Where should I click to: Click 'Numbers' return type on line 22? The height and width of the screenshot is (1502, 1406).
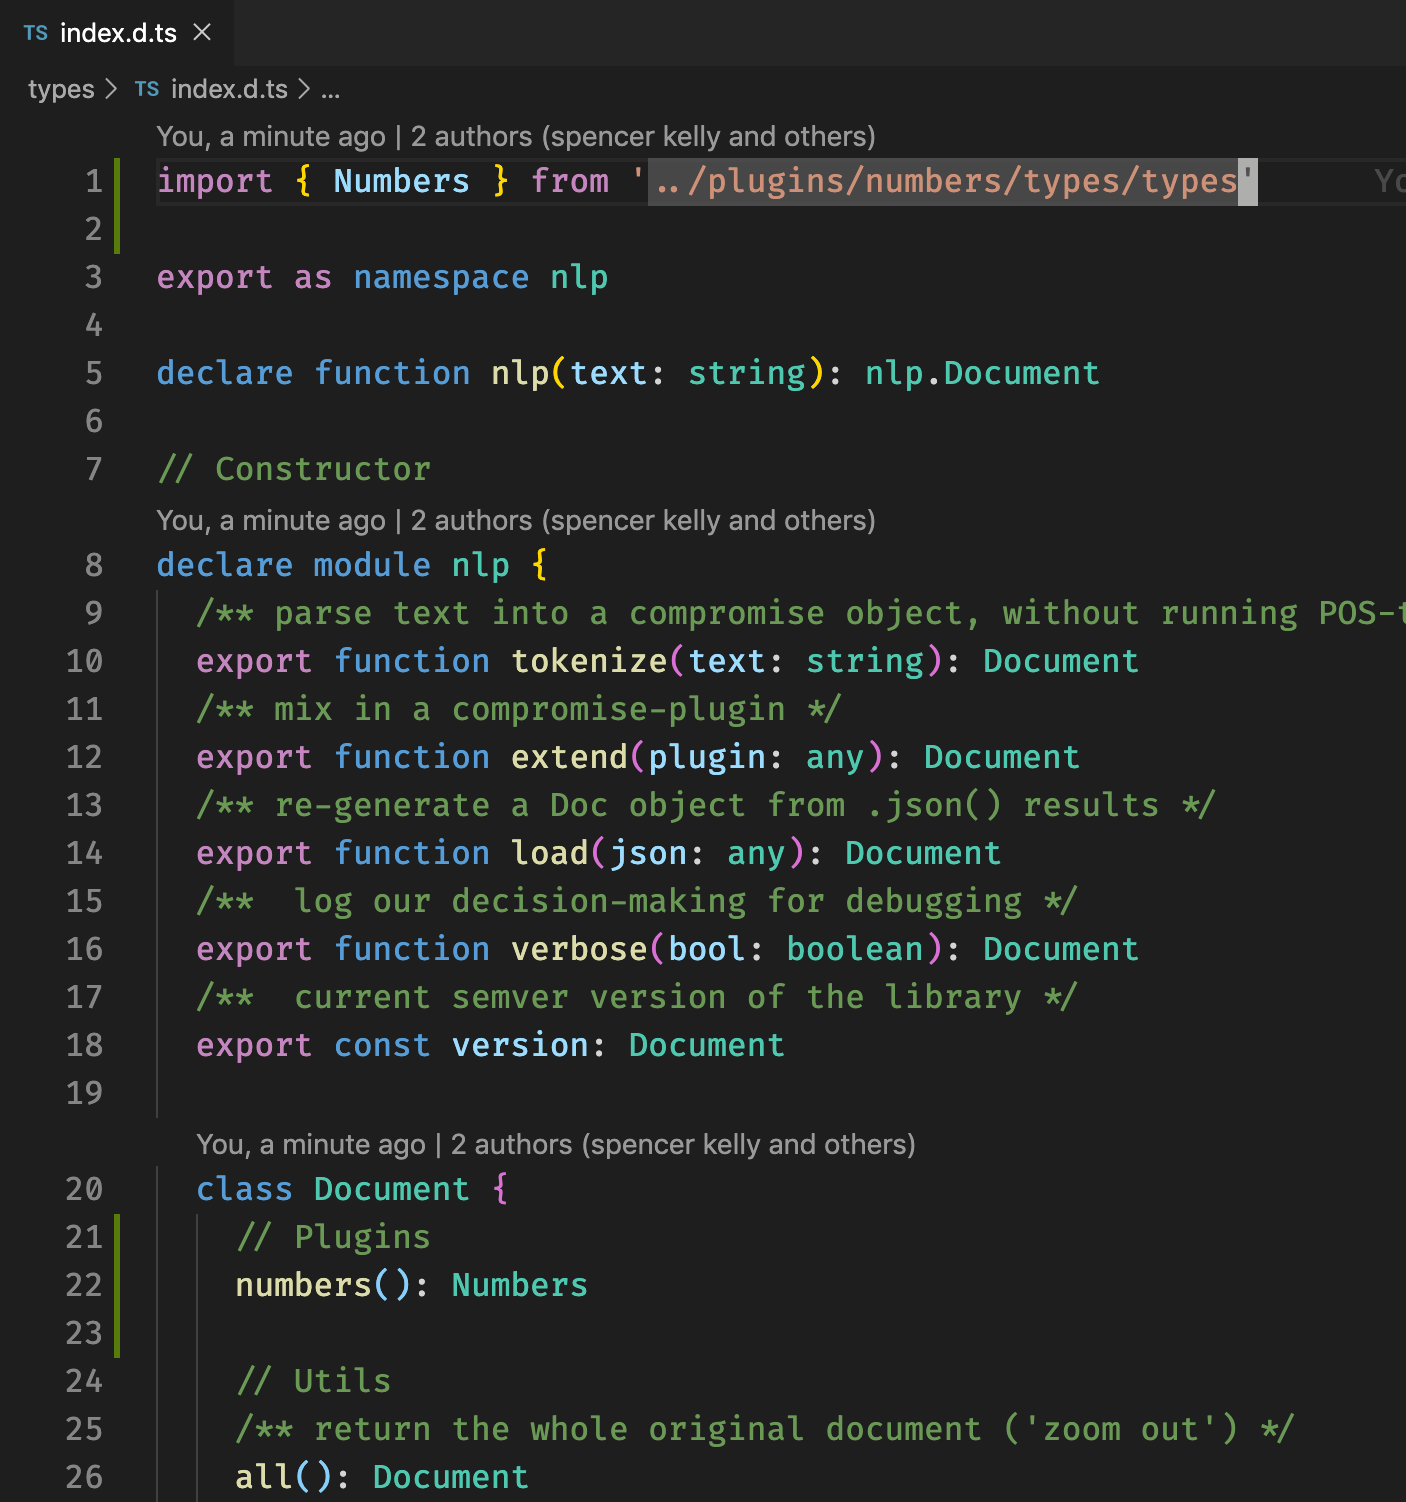(x=520, y=1285)
